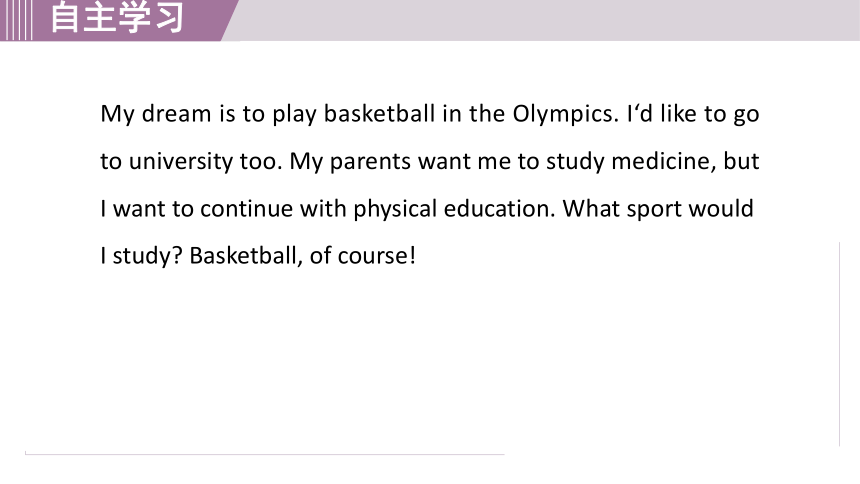860x484 pixels.
Task: Click the contraction I'd in first line
Action: tap(640, 114)
